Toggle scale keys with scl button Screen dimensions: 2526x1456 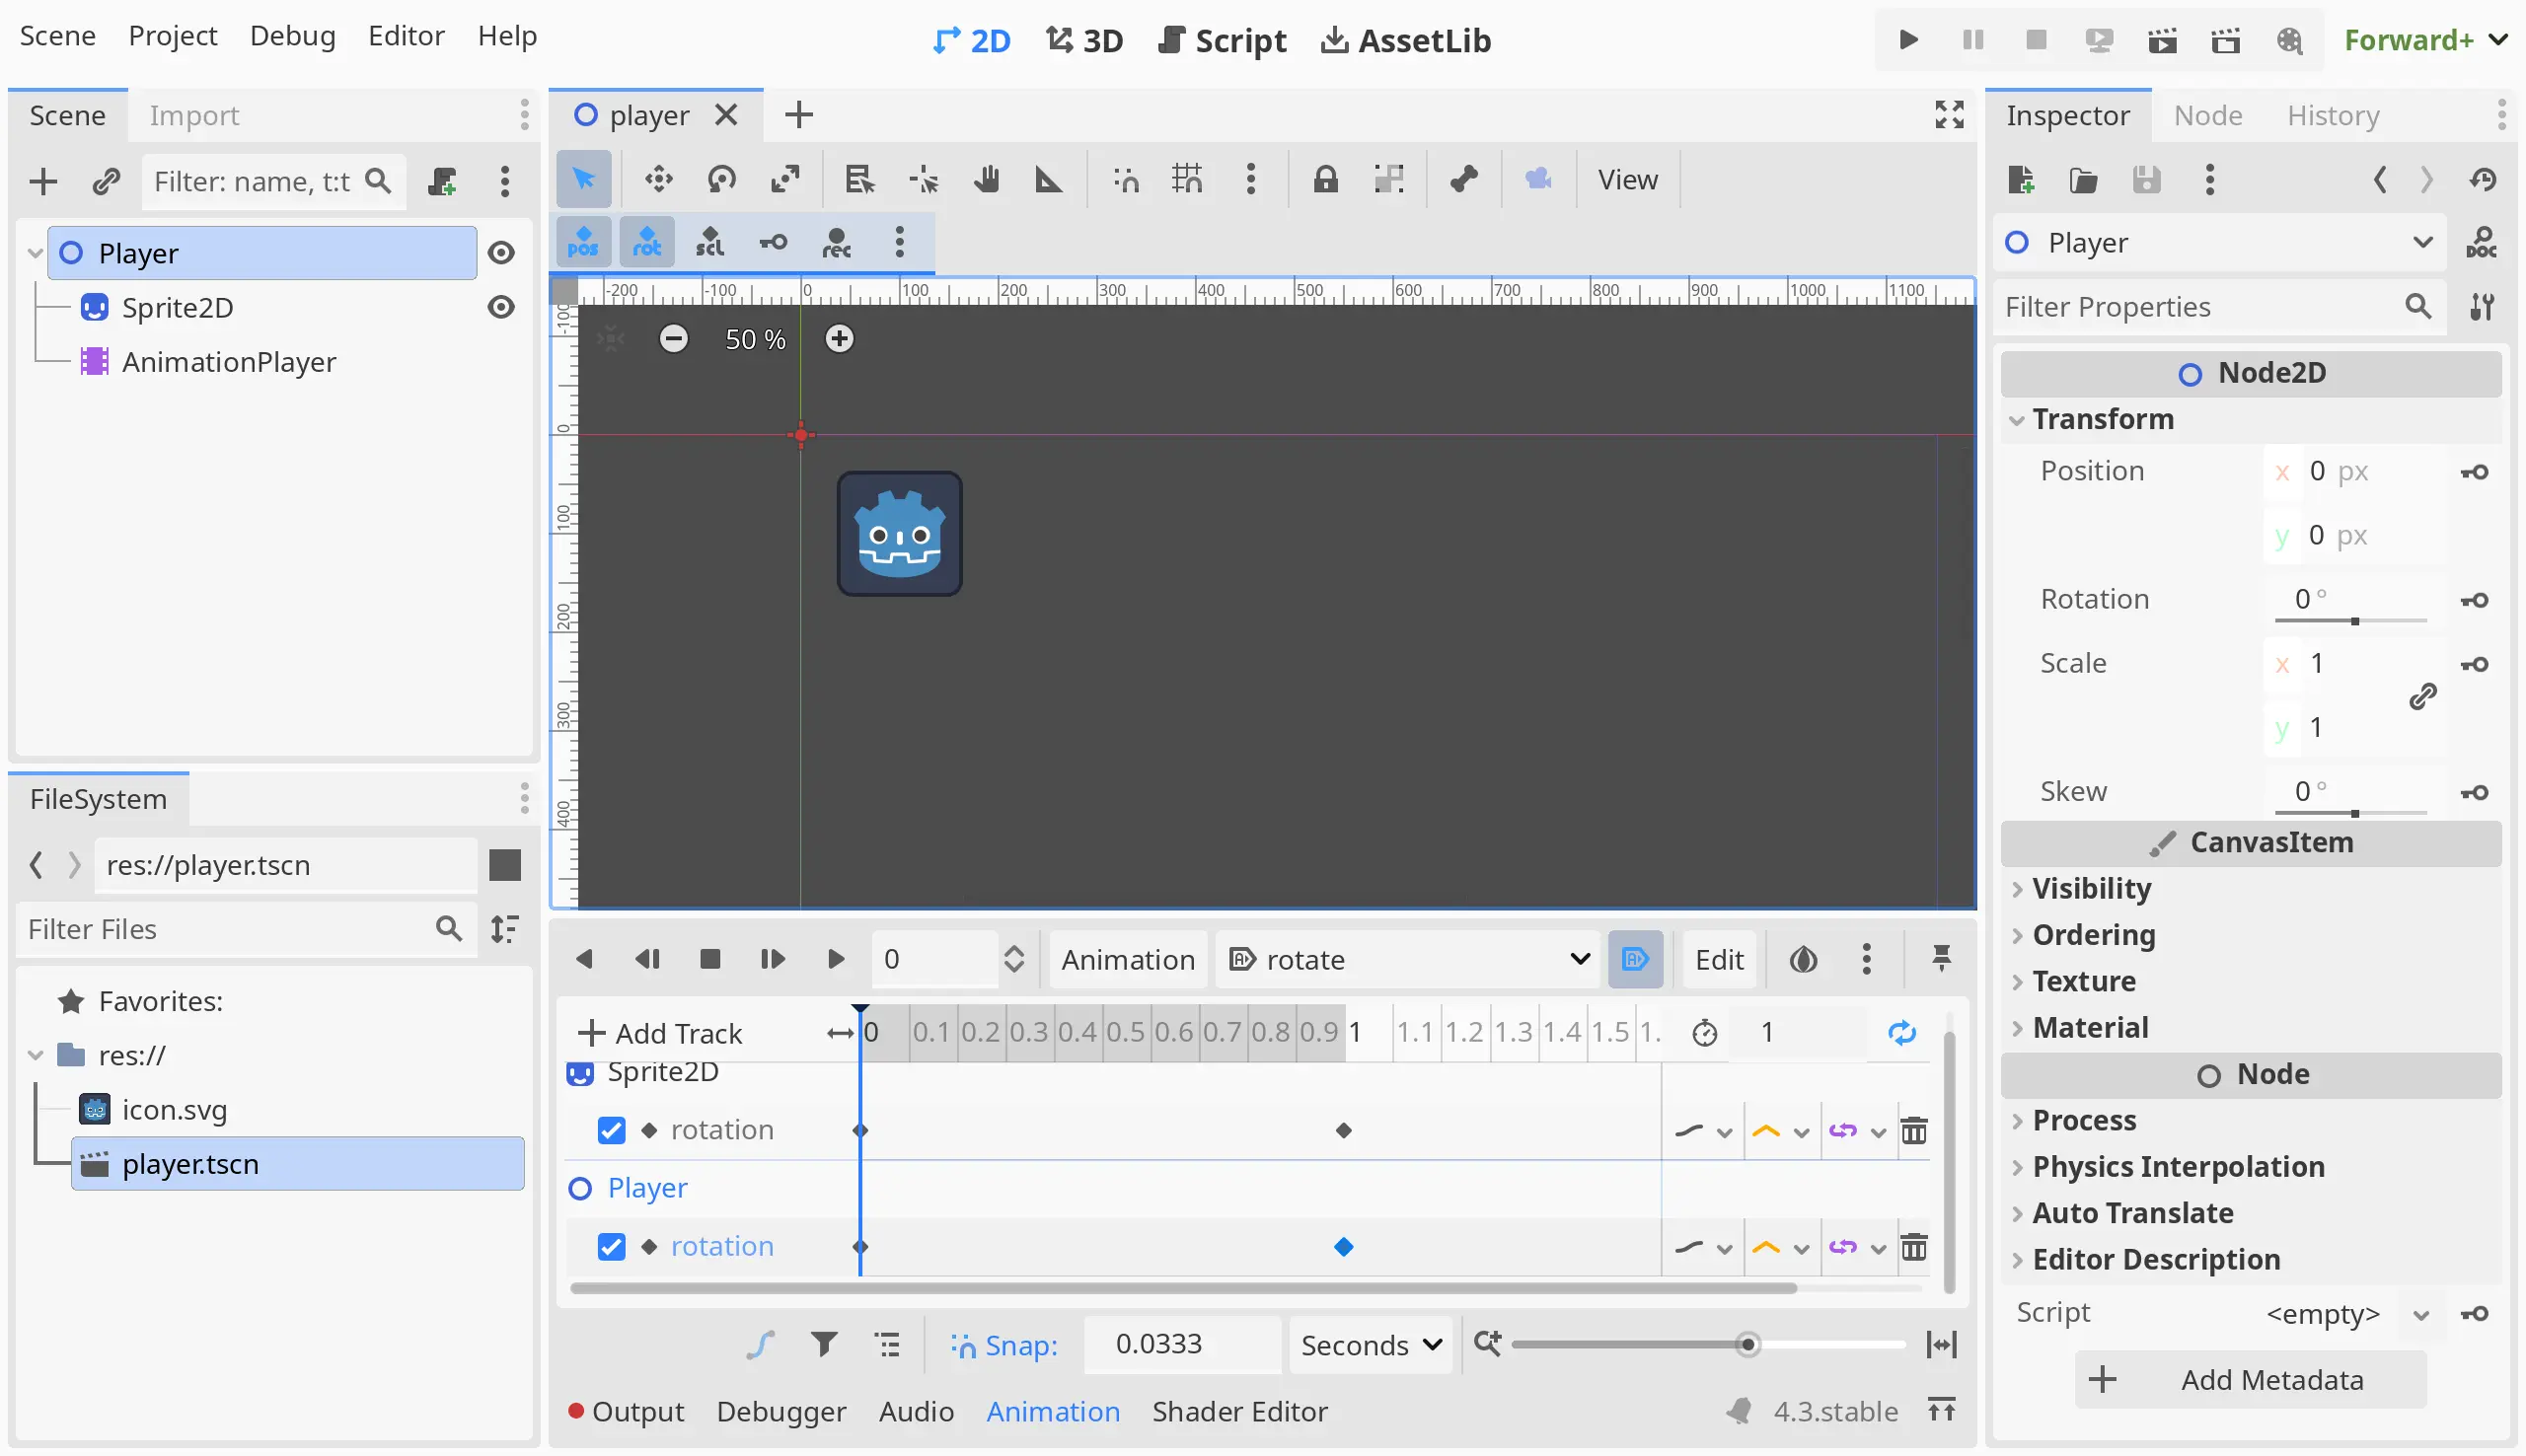click(x=710, y=242)
